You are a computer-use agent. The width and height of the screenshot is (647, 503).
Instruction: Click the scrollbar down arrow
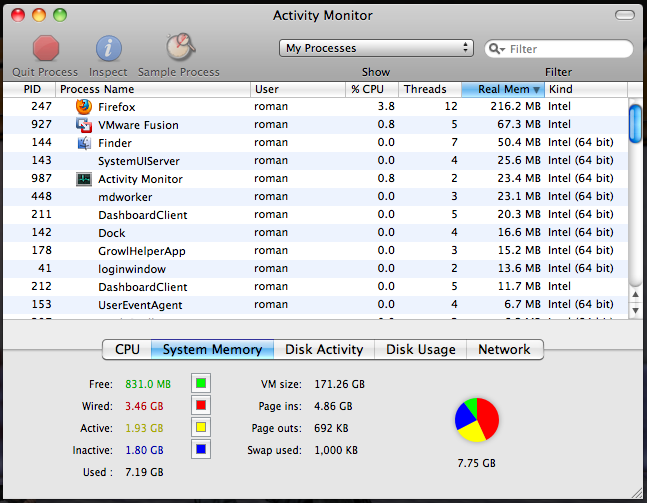point(635,310)
